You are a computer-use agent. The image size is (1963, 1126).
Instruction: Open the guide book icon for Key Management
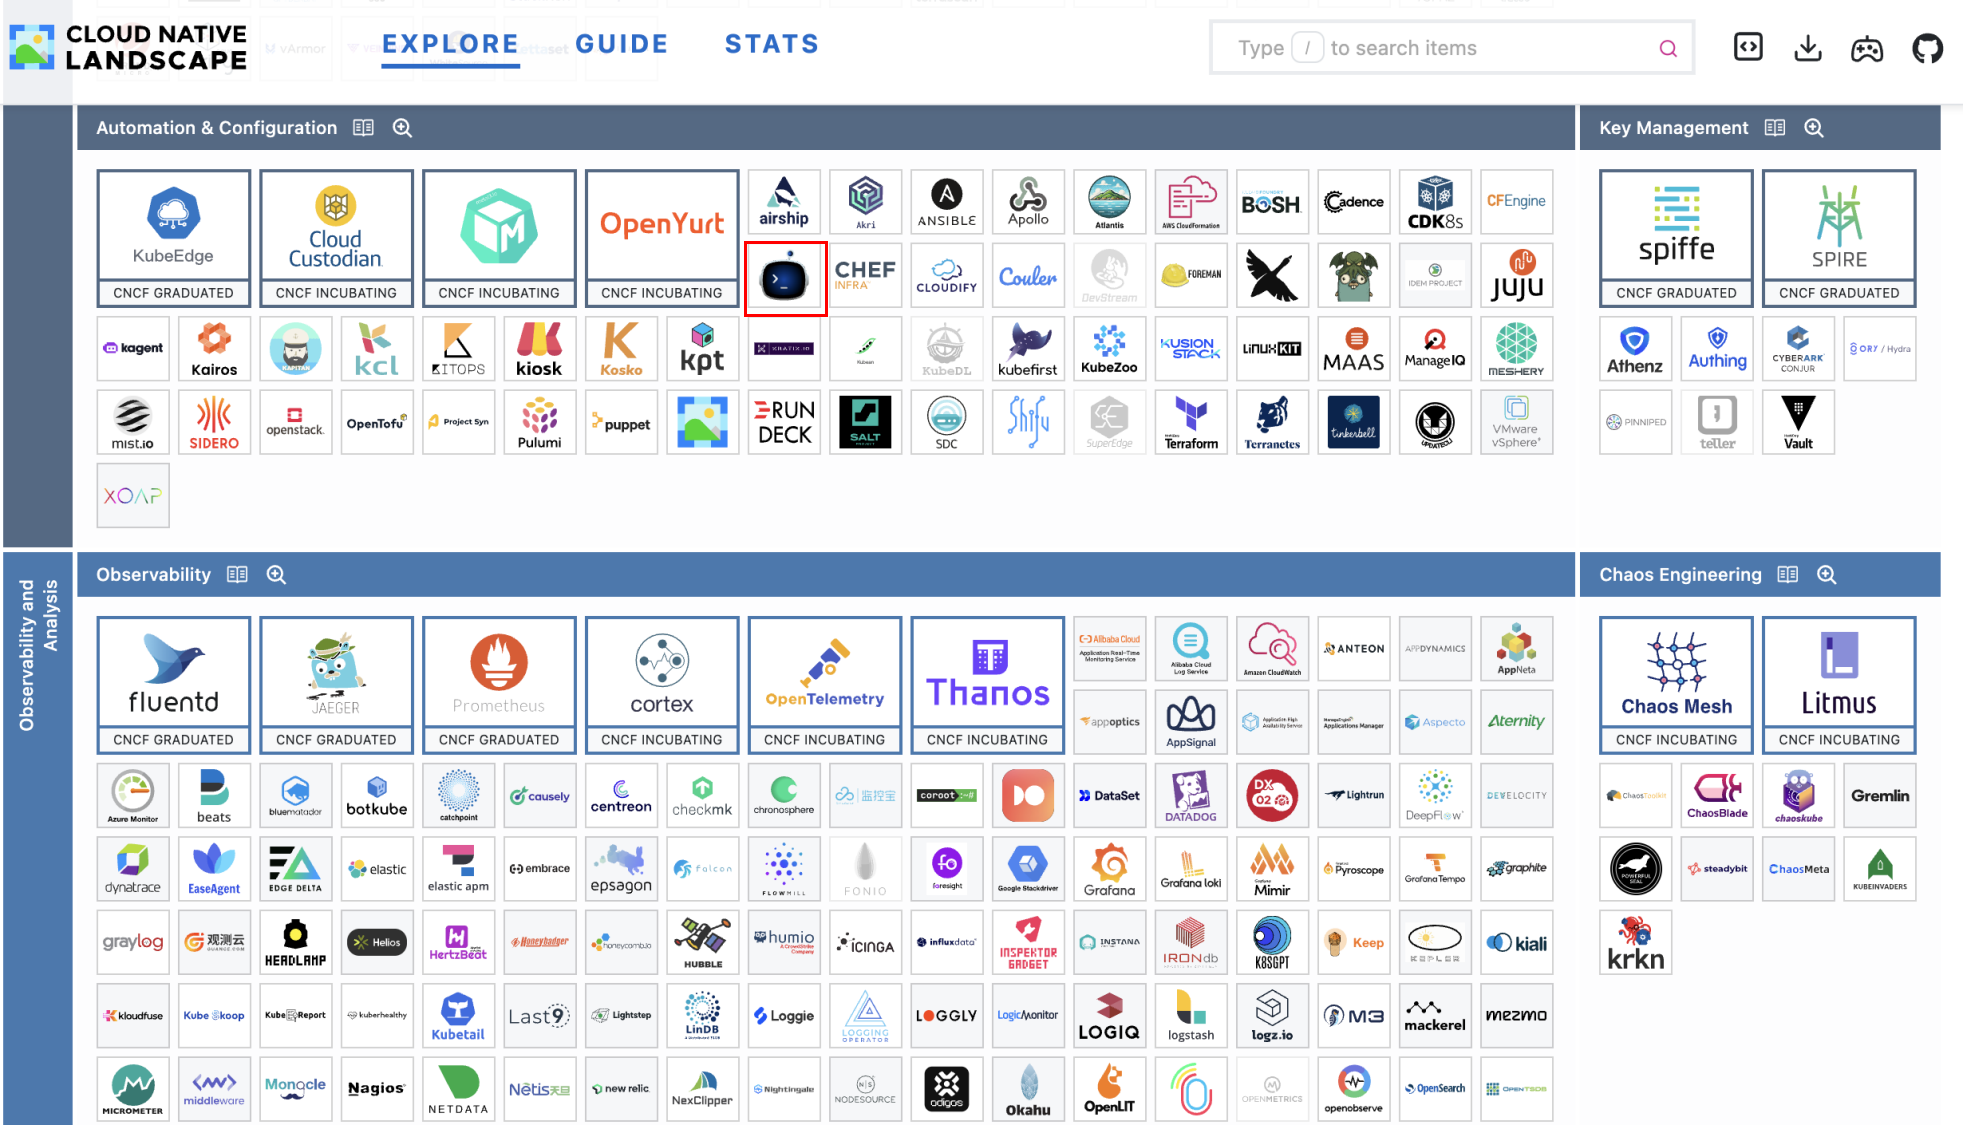(1775, 127)
